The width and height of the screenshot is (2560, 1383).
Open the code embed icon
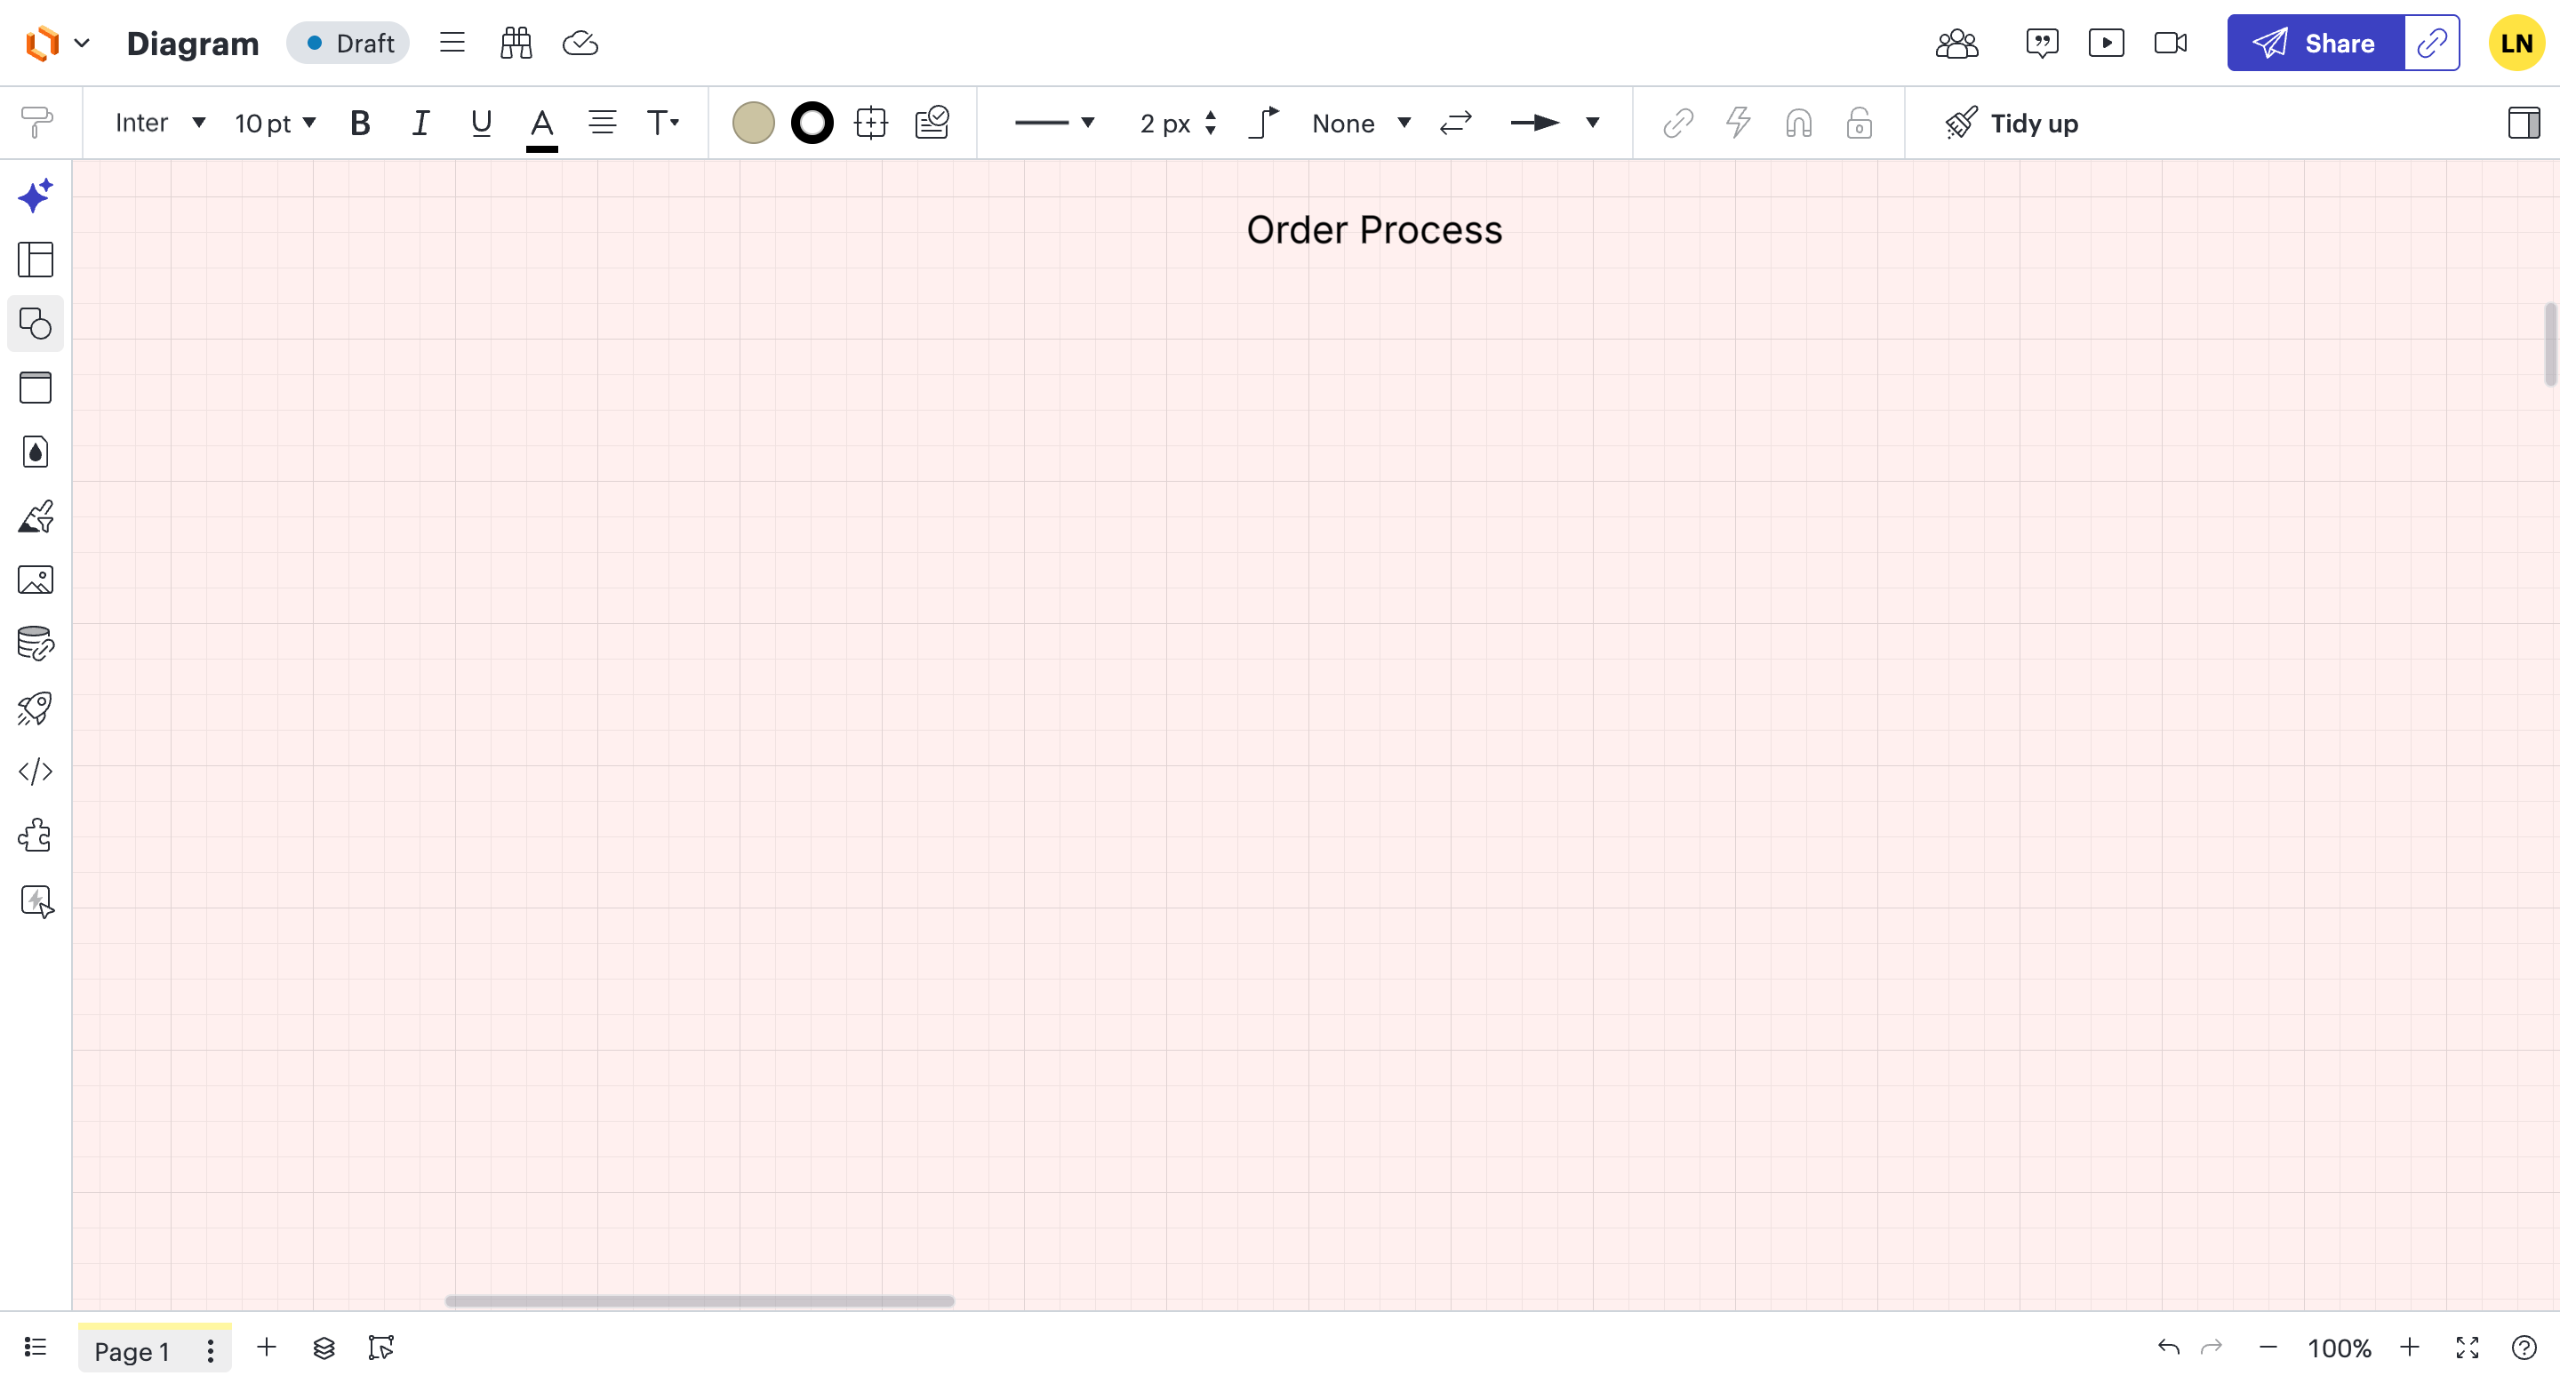point(35,772)
